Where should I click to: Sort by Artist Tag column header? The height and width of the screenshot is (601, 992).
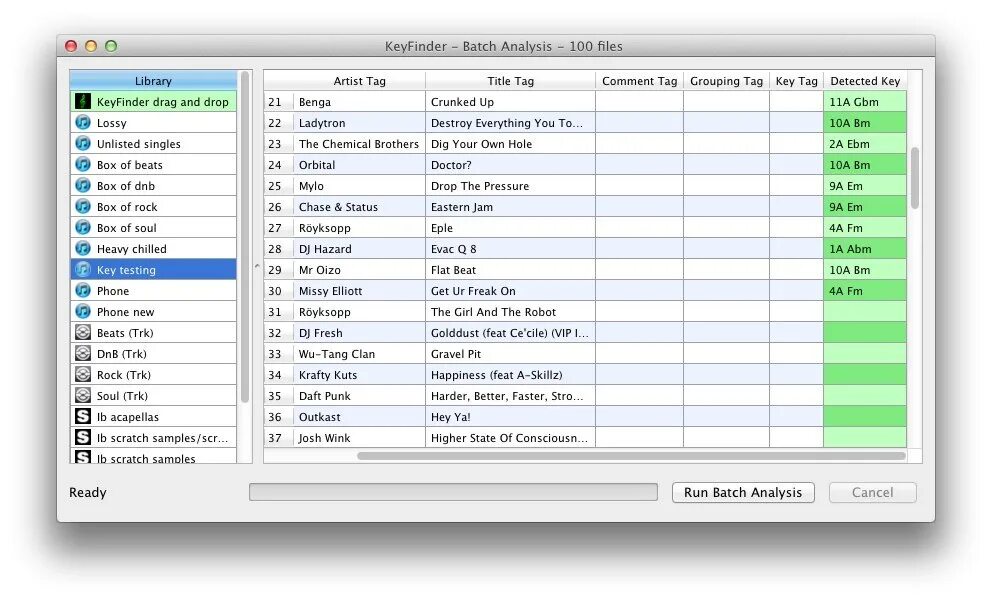[359, 80]
